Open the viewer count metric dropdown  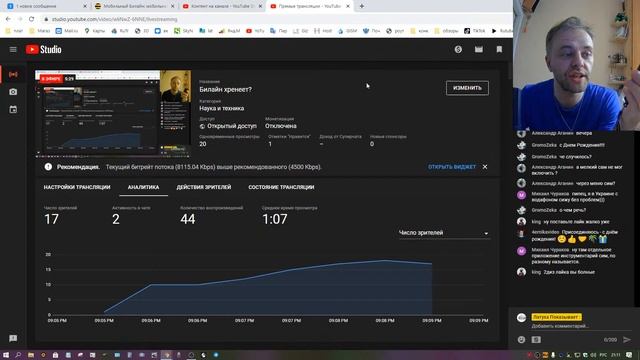coord(444,233)
